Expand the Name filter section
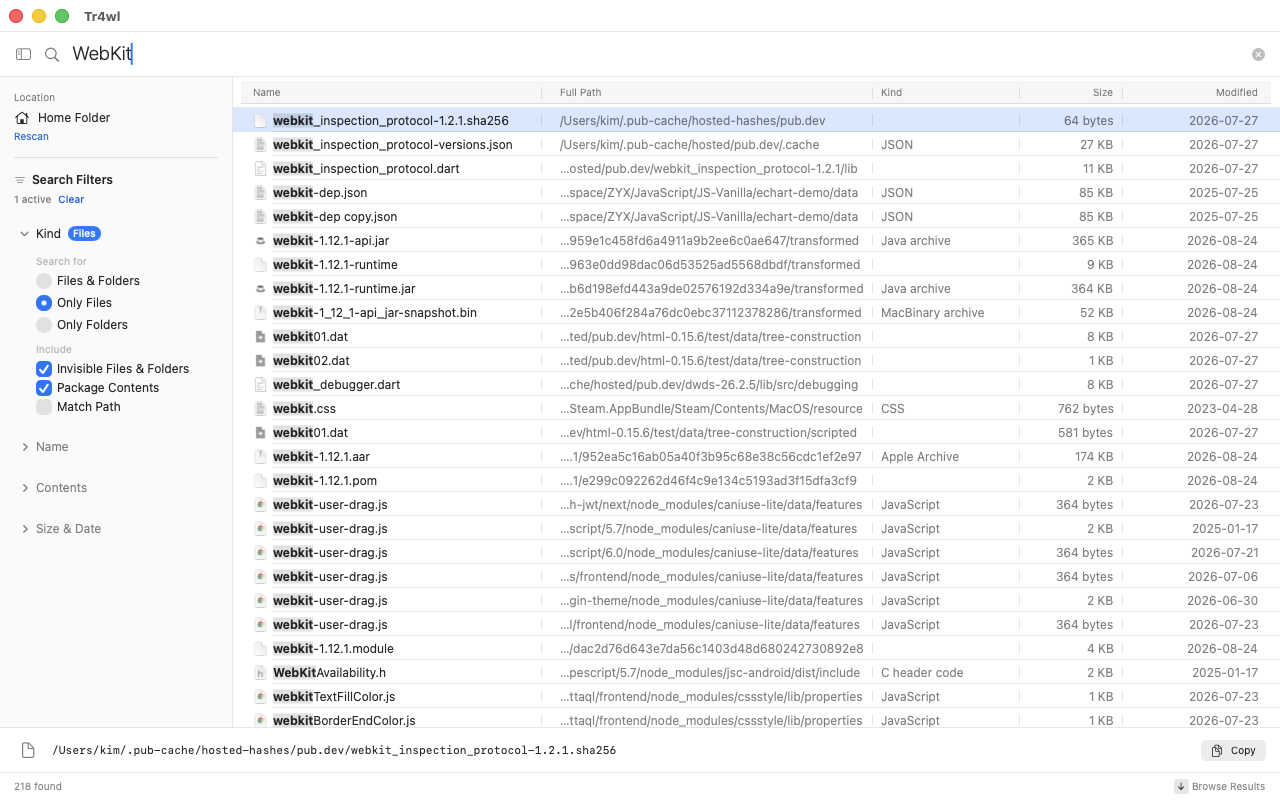The image size is (1280, 800). (24, 447)
